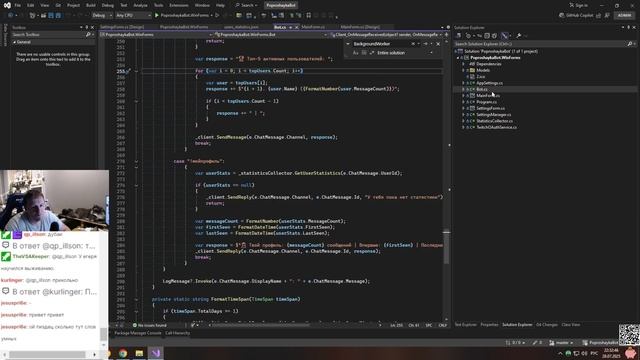Switch to the SettingsForm.cs [Design] tab
Image resolution: width=640 pixels, height=360 pixels.
click(122, 27)
